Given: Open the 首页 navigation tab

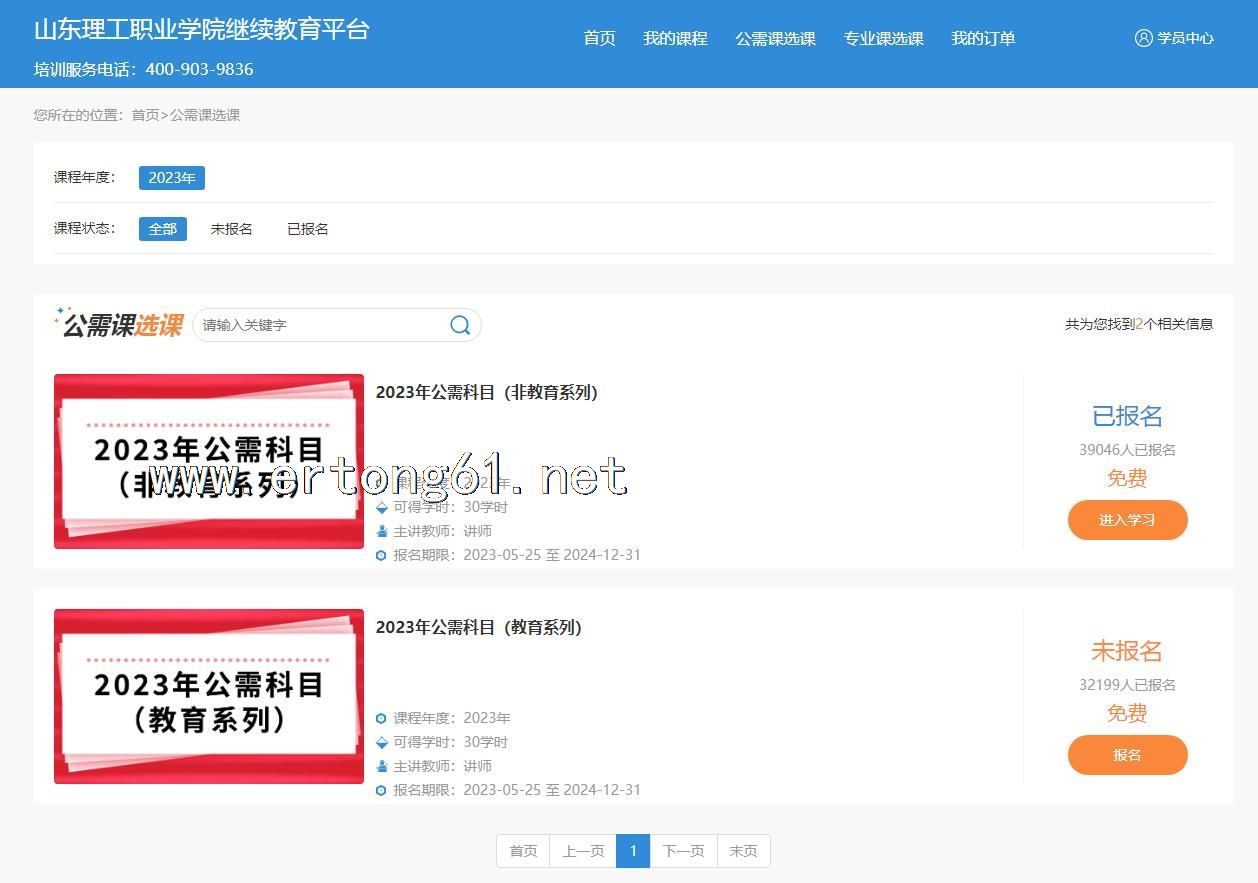Looking at the screenshot, I should [x=599, y=39].
